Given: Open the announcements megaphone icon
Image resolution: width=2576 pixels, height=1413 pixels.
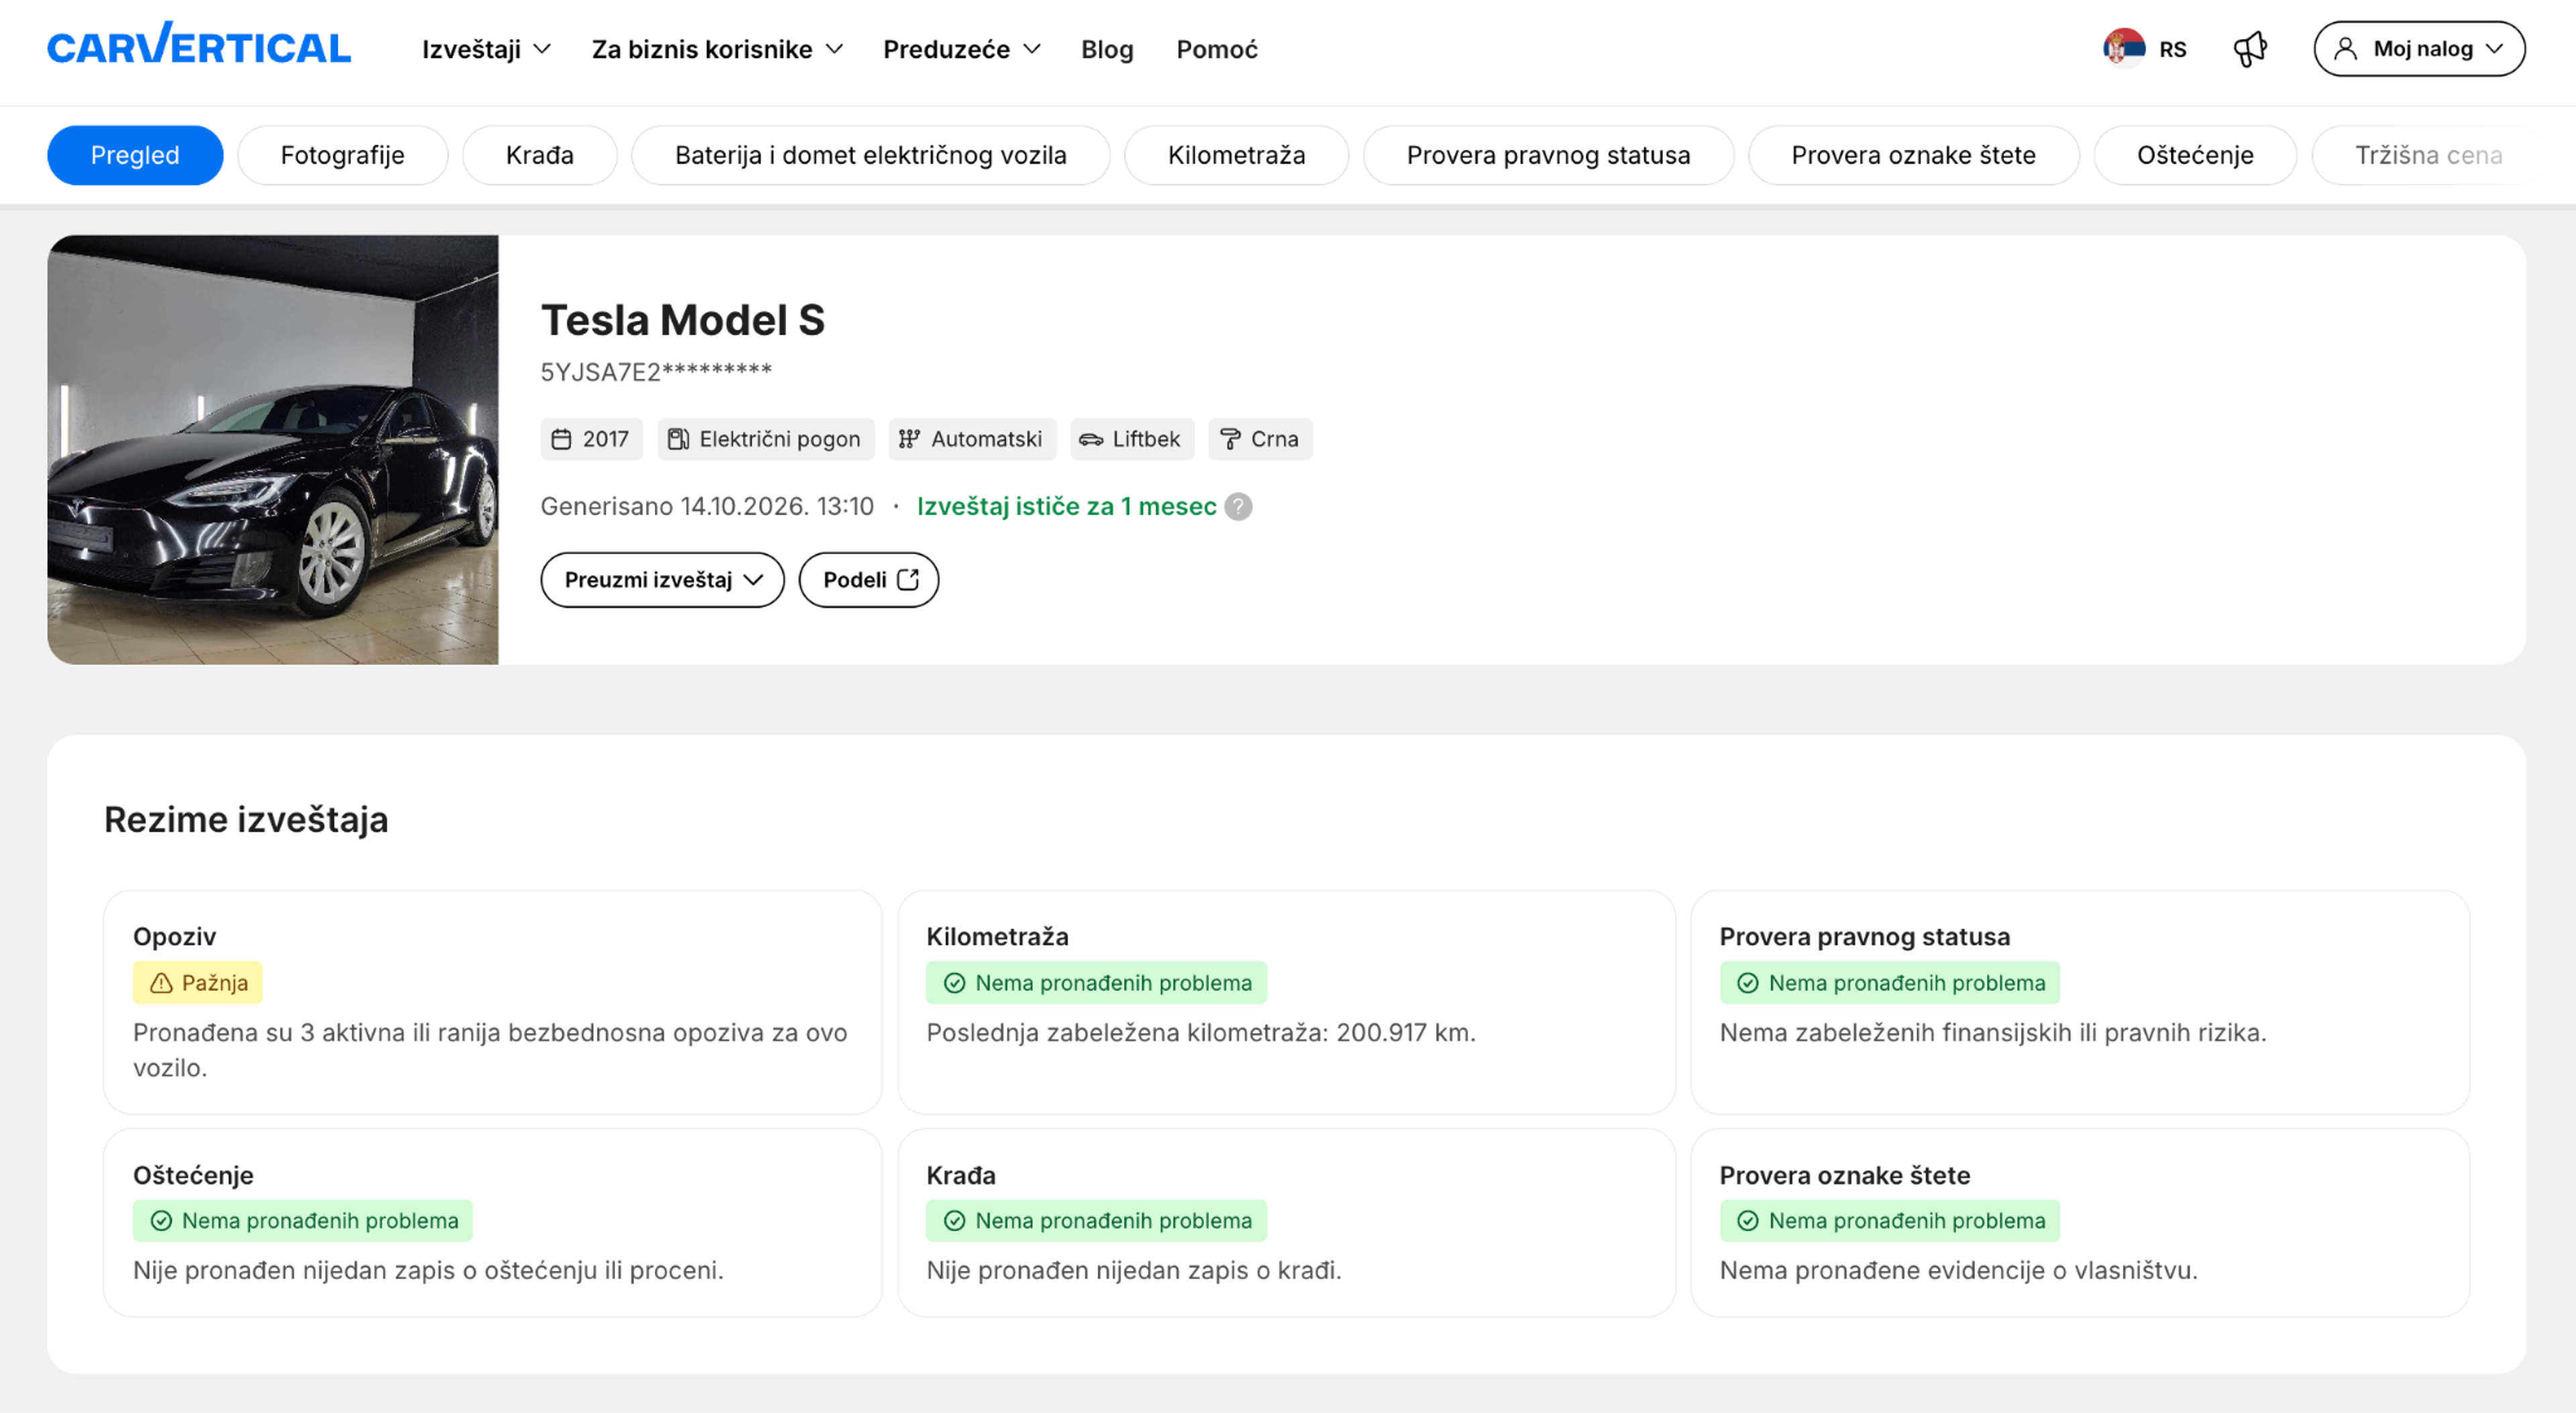Looking at the screenshot, I should [x=2250, y=48].
